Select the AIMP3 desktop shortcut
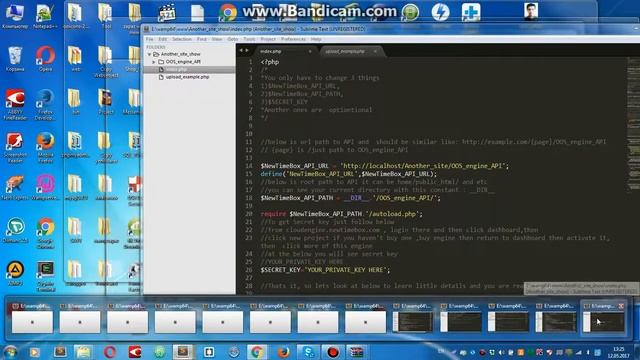Screen dimensions: 640x360 coord(15,273)
